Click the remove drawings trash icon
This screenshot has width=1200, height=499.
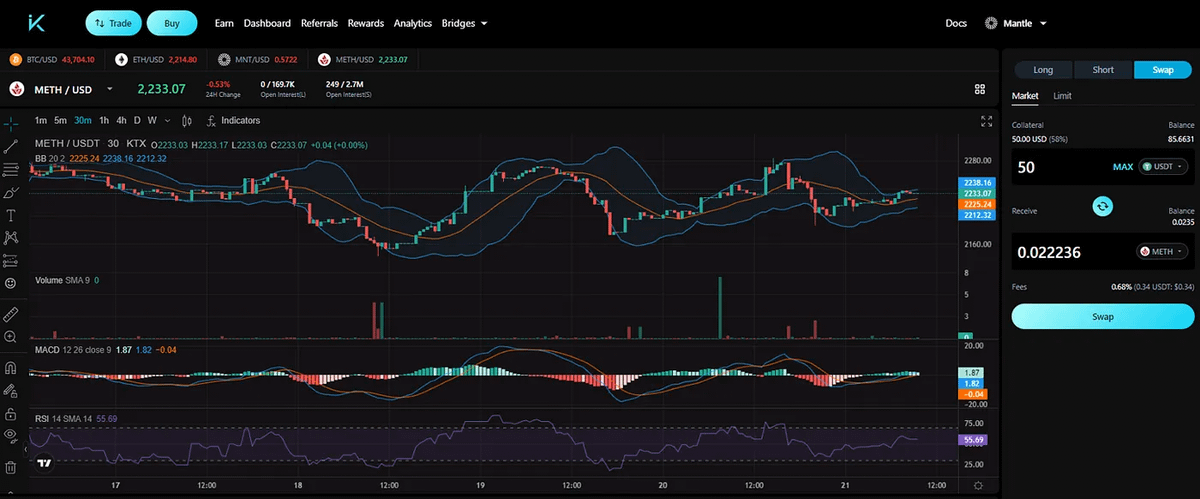11,466
